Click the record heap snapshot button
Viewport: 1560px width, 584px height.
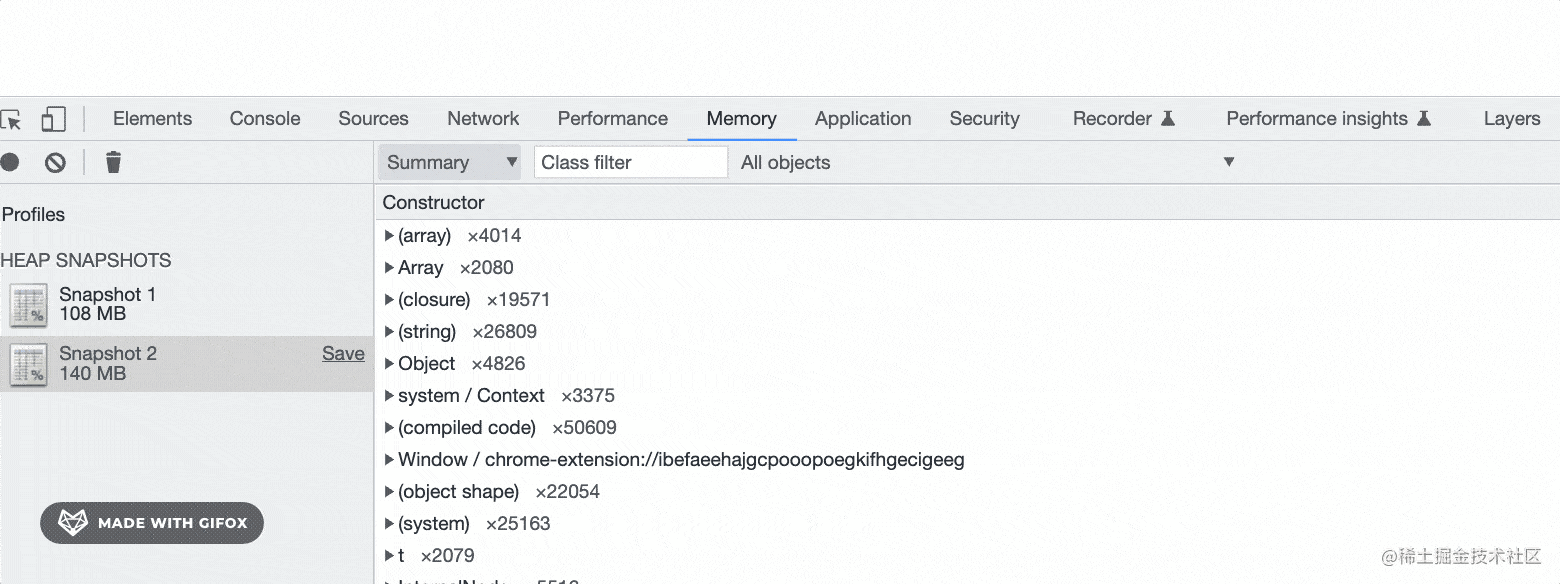10,162
